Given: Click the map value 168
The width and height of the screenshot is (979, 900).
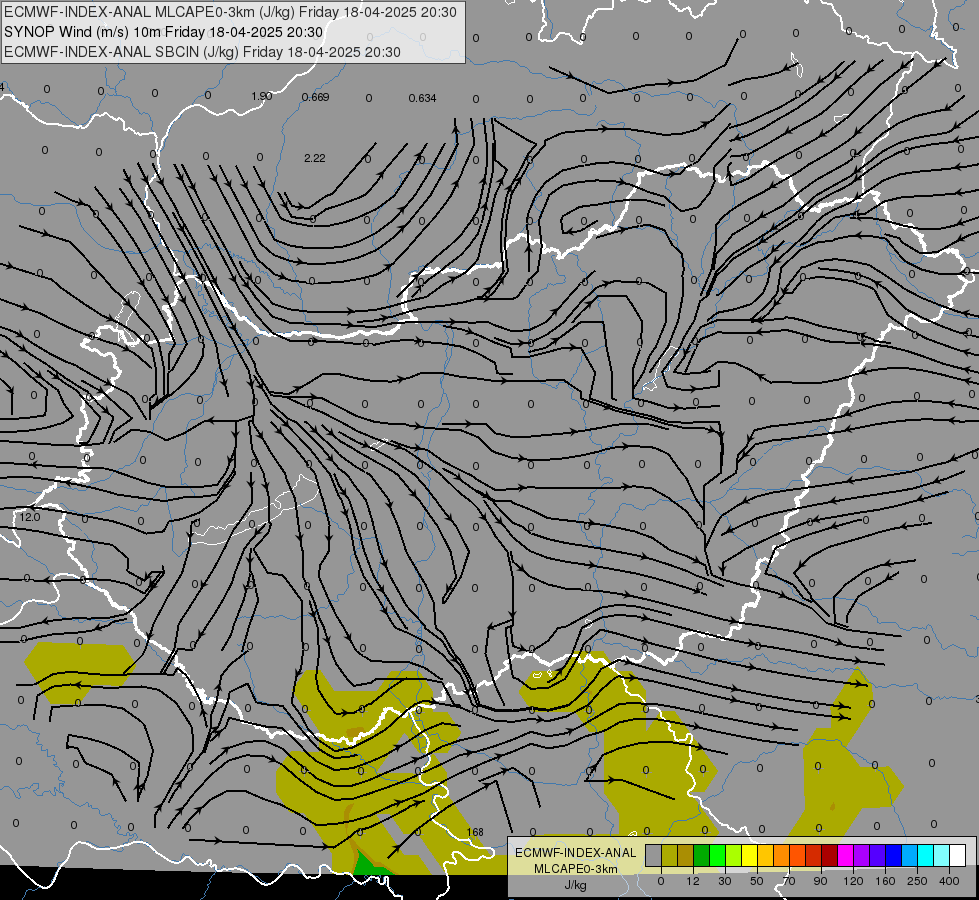Looking at the screenshot, I should 475,832.
